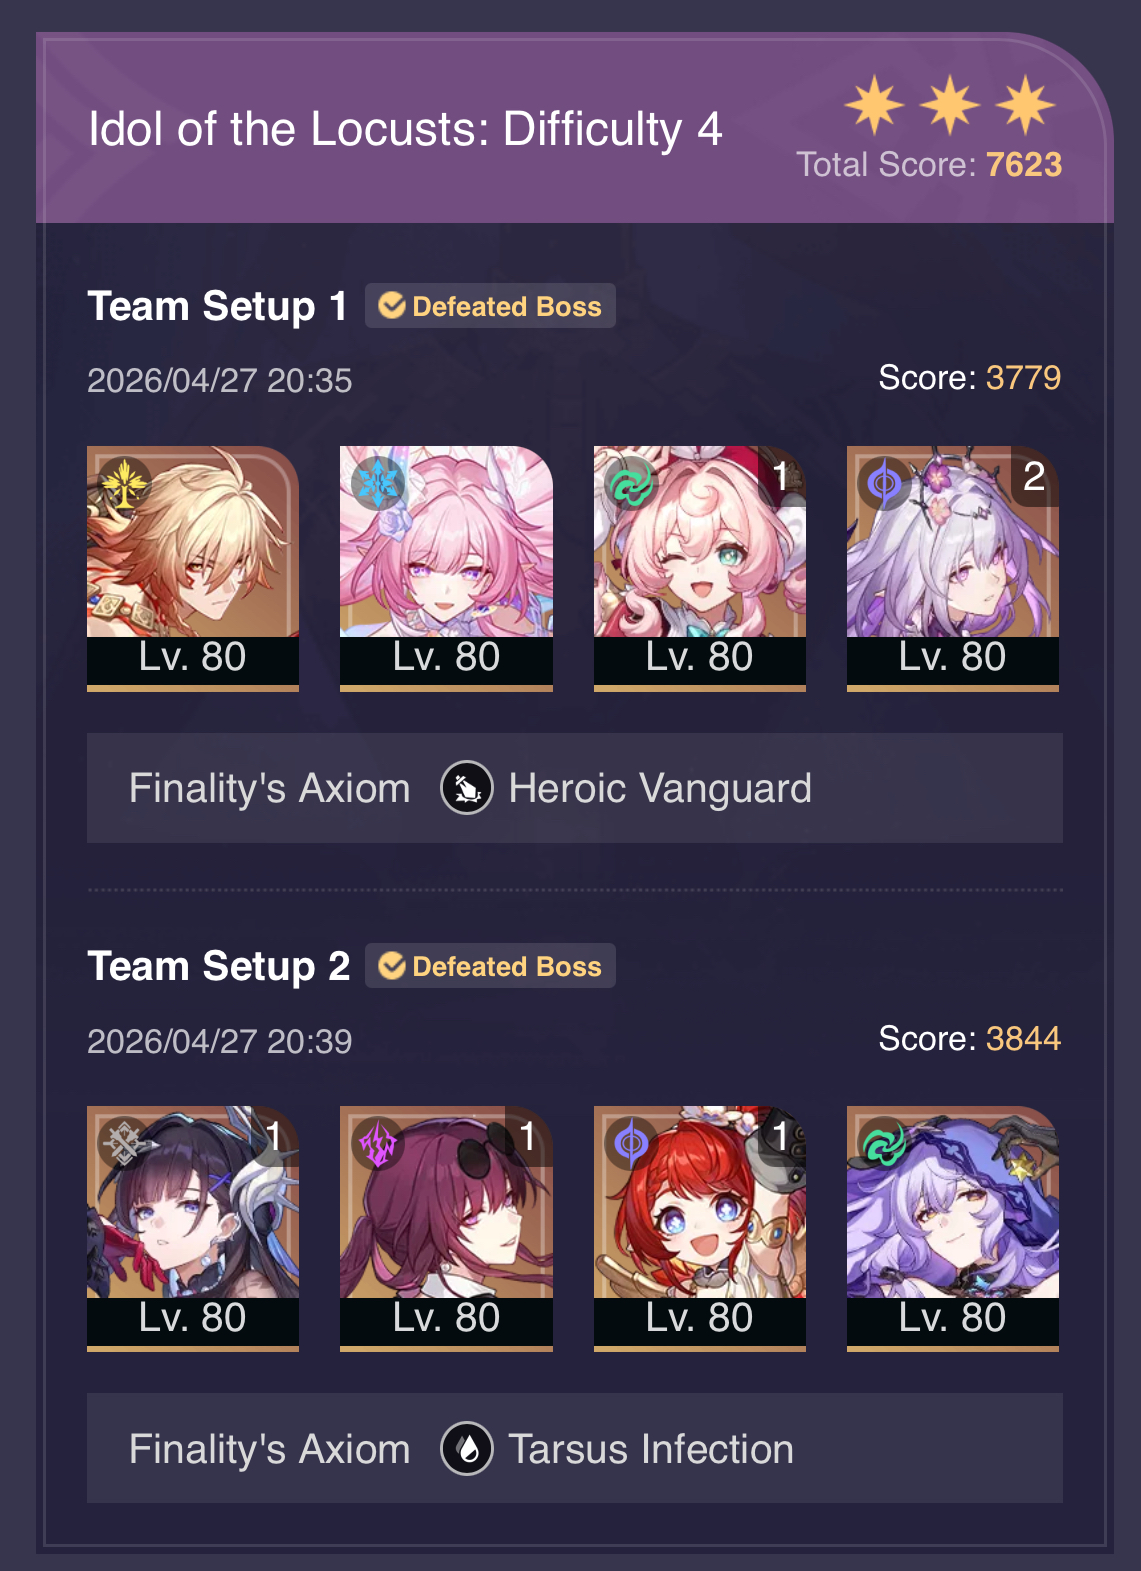1141x1571 pixels.
Task: Click the Heroic Vanguard buff icon
Action: click(x=467, y=788)
